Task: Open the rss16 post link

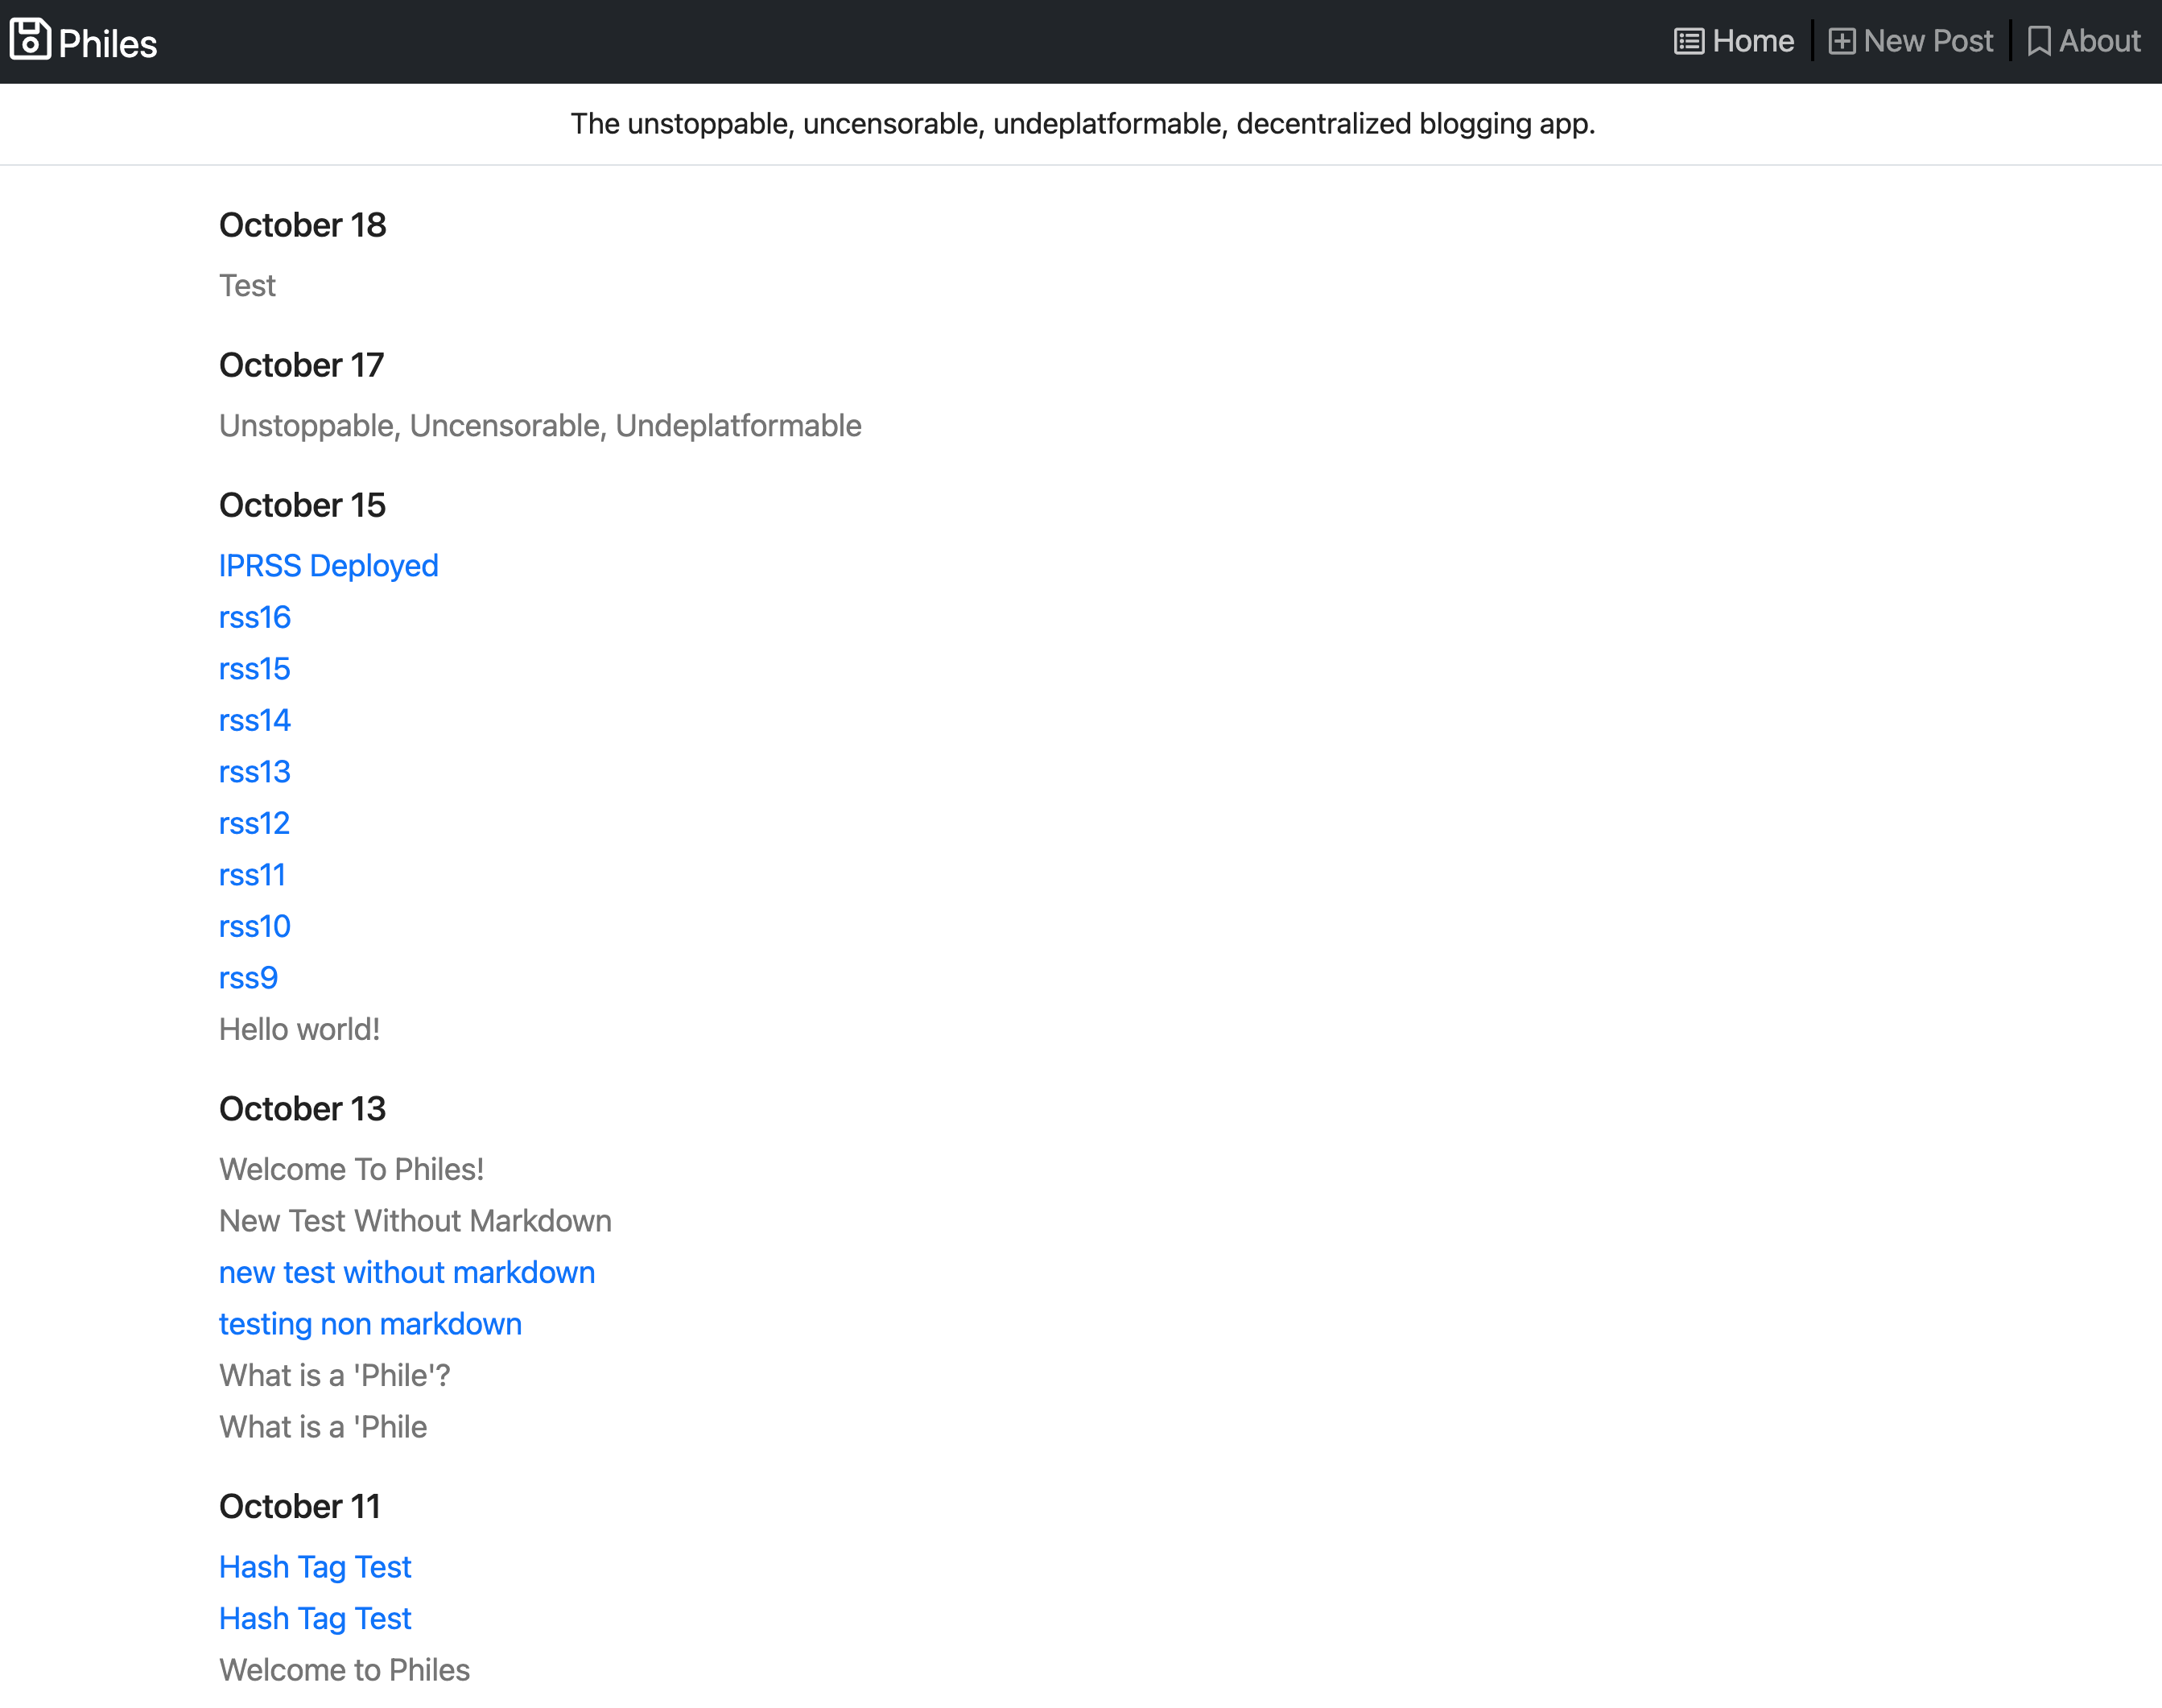Action: click(x=254, y=617)
